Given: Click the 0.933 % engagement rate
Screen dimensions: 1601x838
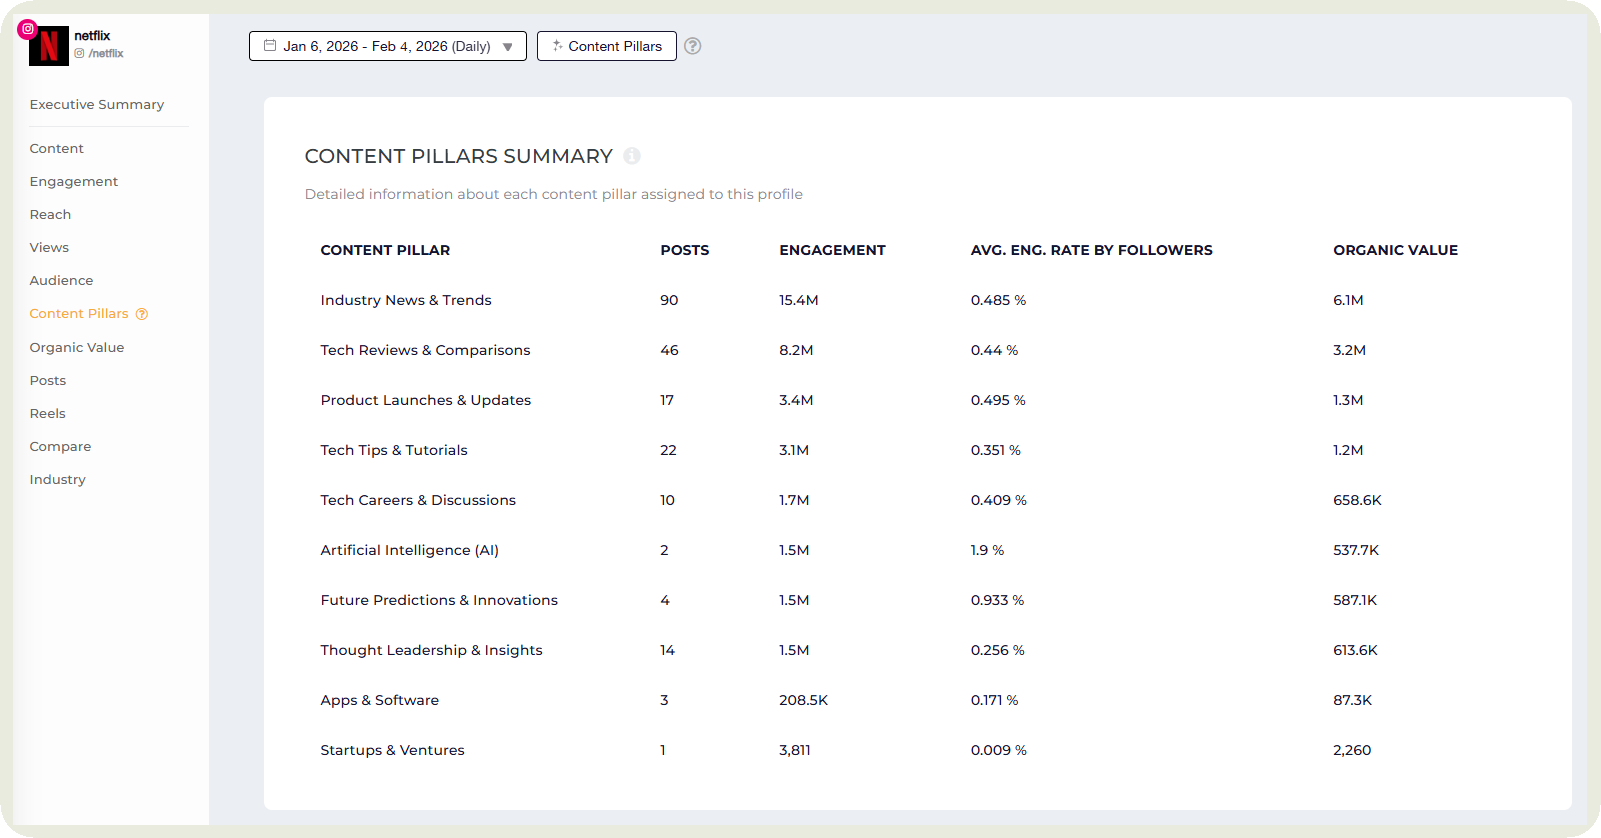Looking at the screenshot, I should click(997, 600).
